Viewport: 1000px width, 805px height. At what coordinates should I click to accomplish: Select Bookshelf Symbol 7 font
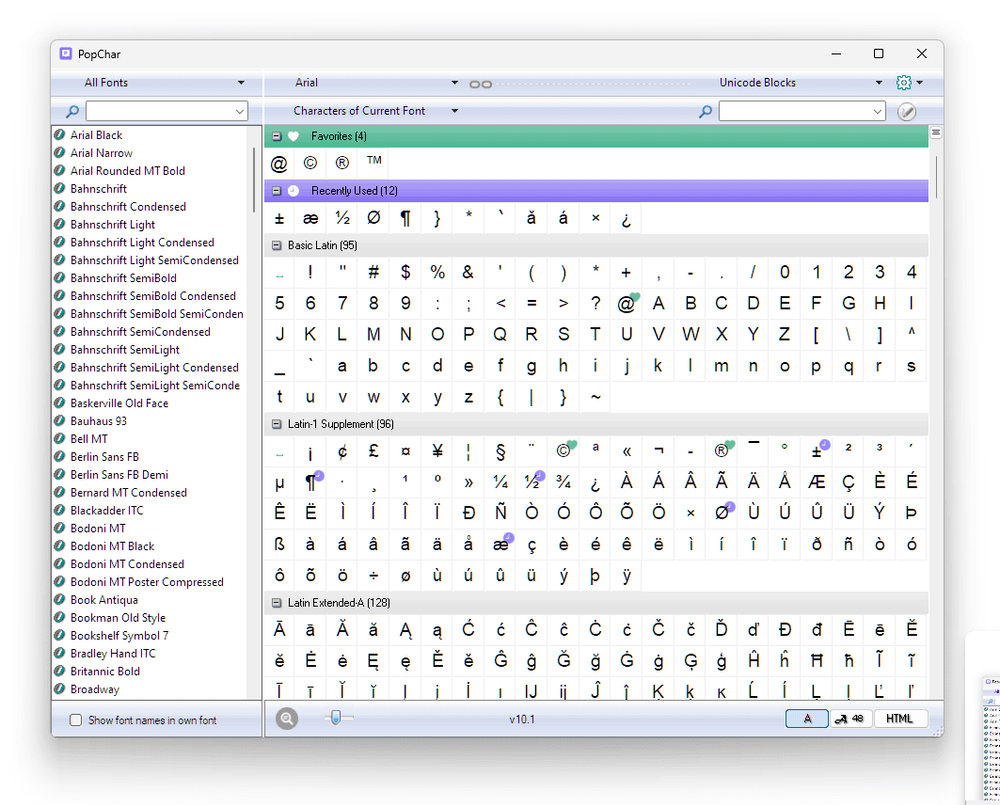(x=119, y=635)
